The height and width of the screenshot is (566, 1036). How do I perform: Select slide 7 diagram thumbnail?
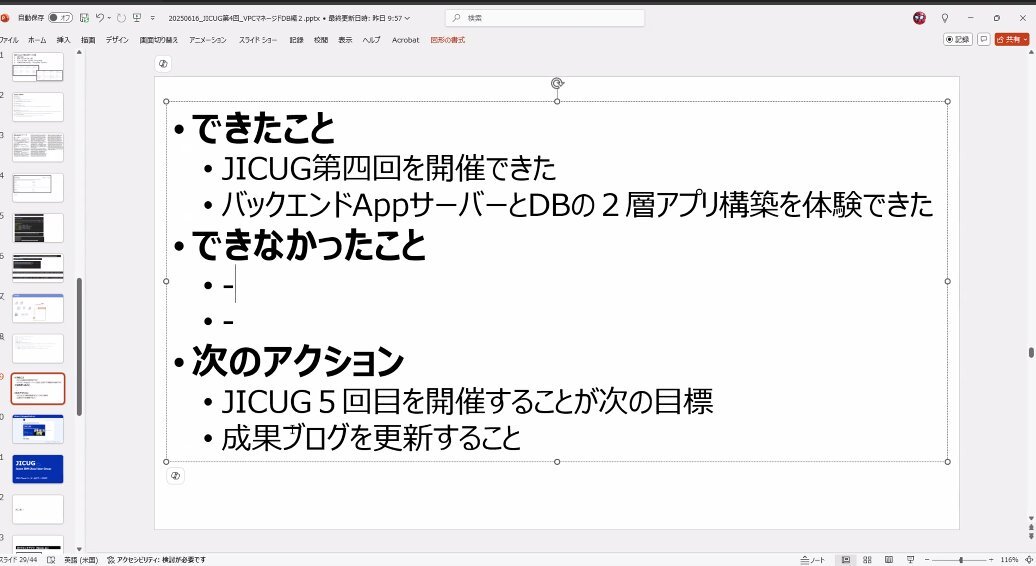coord(38,308)
